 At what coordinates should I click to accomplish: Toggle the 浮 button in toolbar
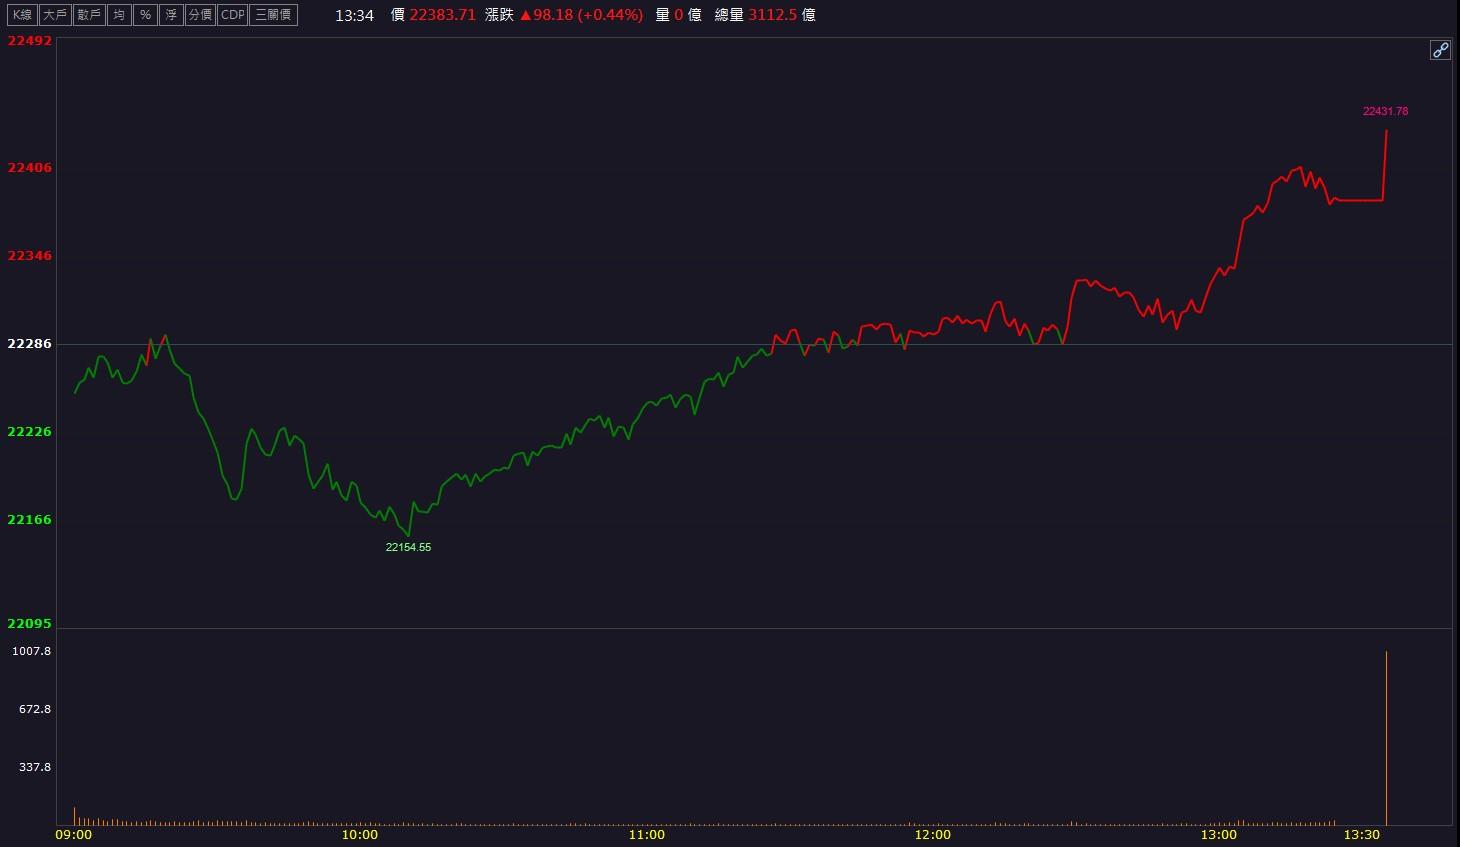tap(171, 15)
